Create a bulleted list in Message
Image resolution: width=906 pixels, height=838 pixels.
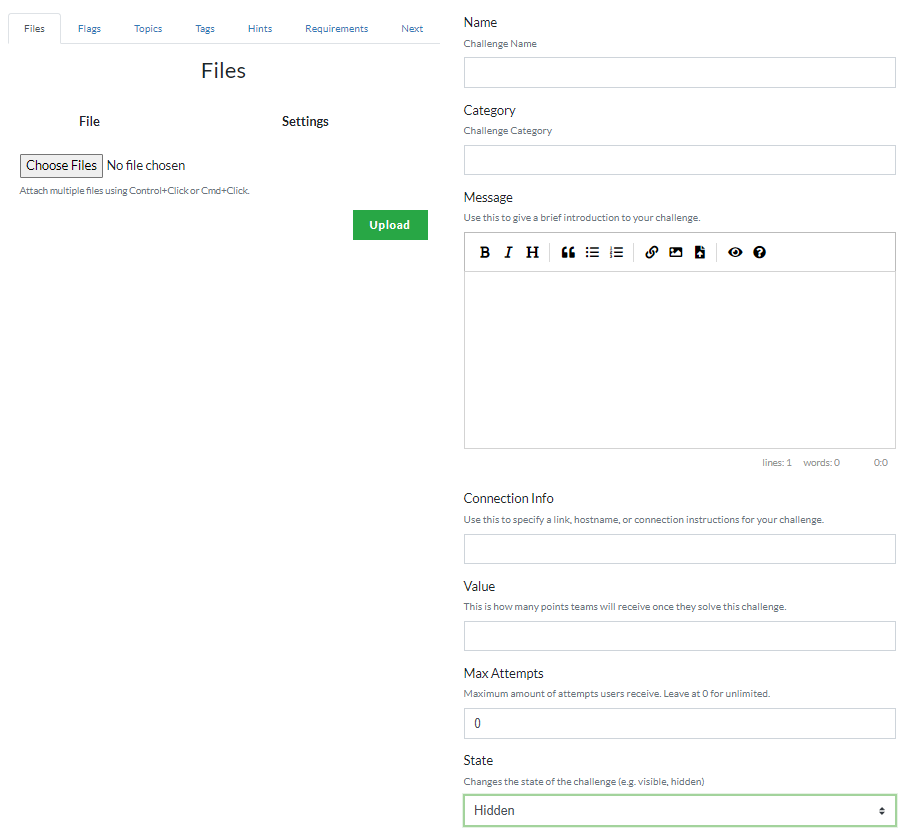coord(592,253)
